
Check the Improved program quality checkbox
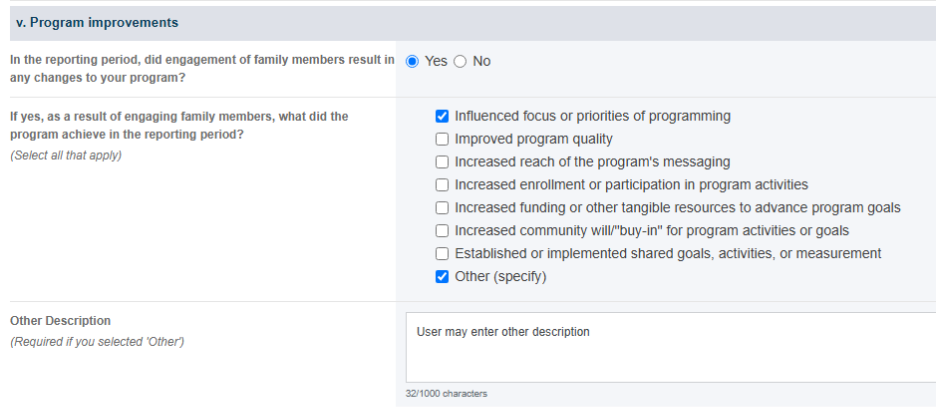(x=442, y=139)
